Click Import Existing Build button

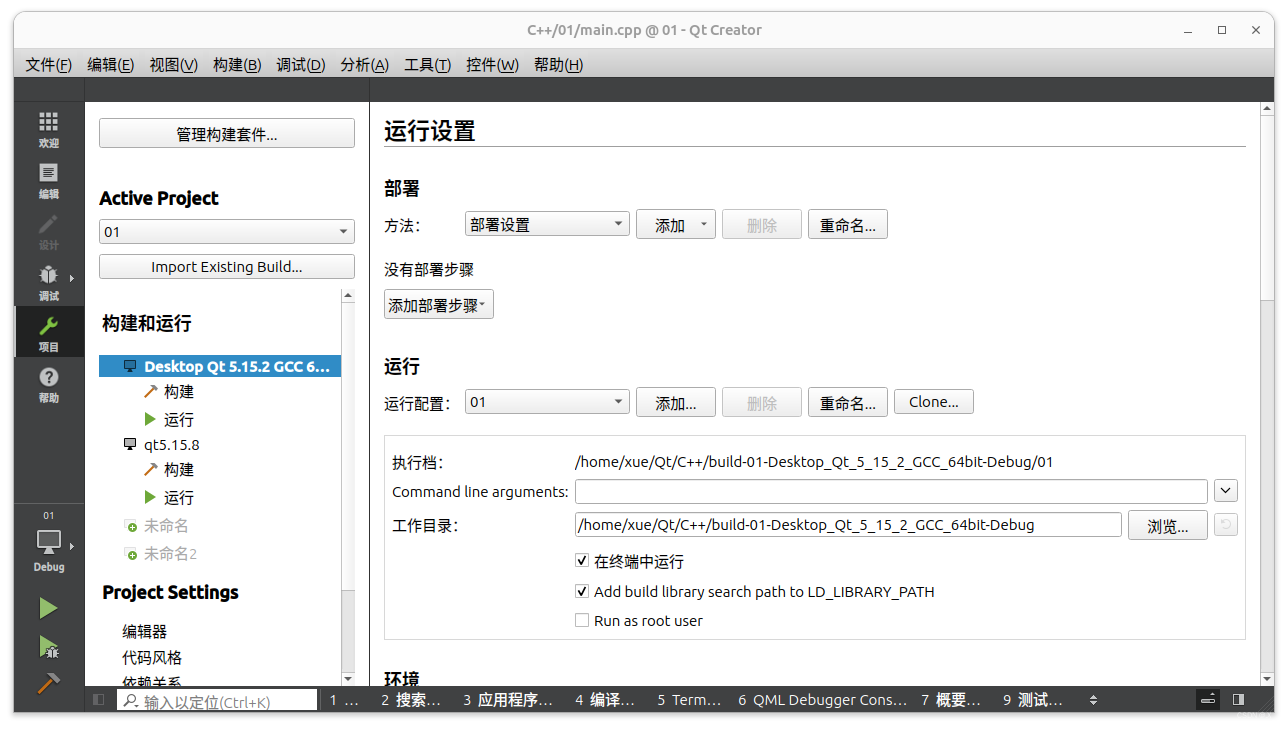tap(227, 267)
